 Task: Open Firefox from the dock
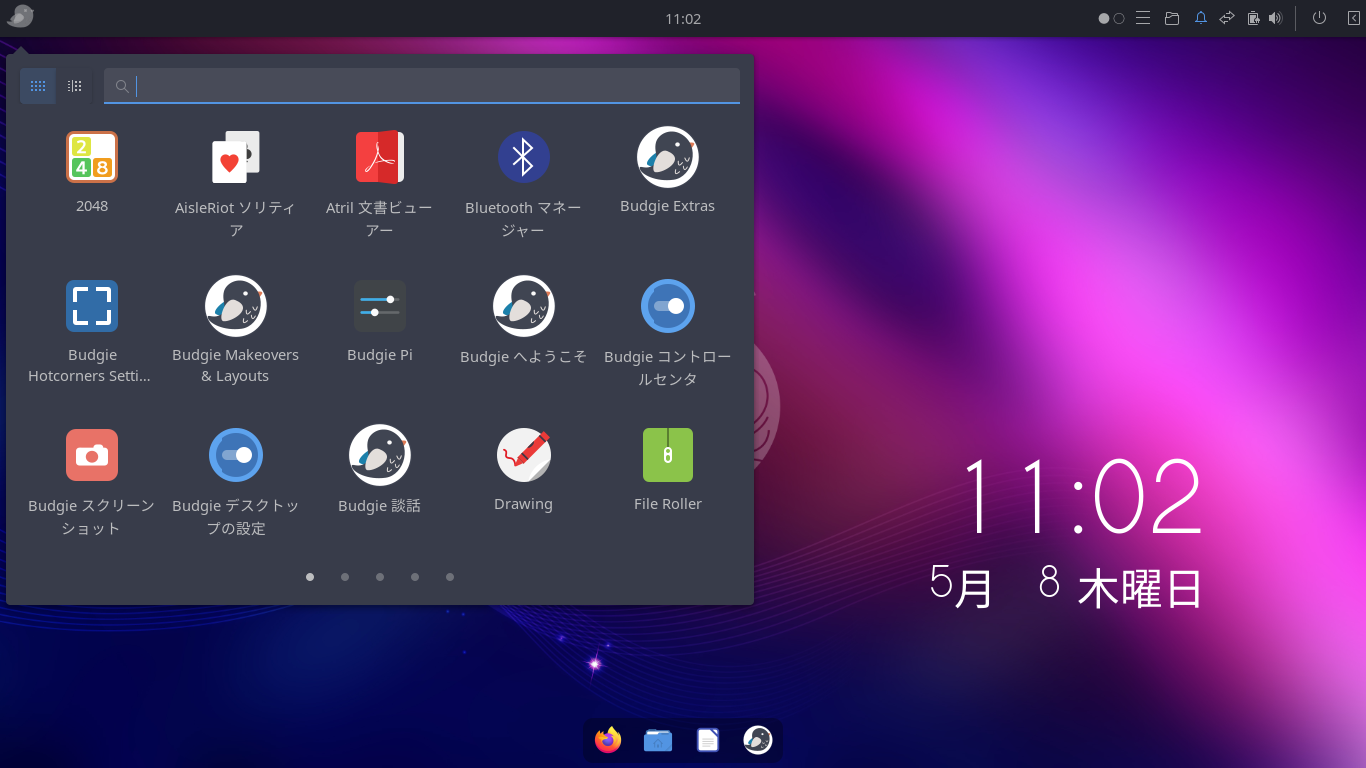pos(608,740)
